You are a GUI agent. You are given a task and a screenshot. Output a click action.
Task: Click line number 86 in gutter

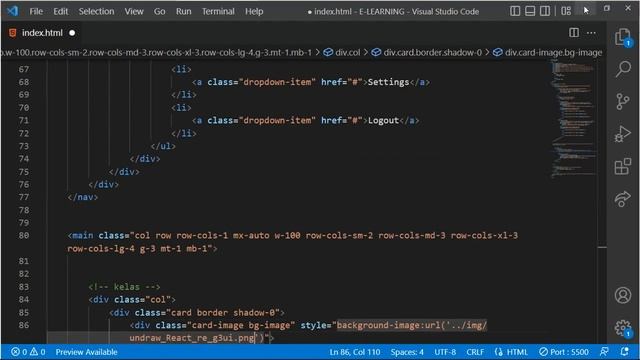coord(24,325)
